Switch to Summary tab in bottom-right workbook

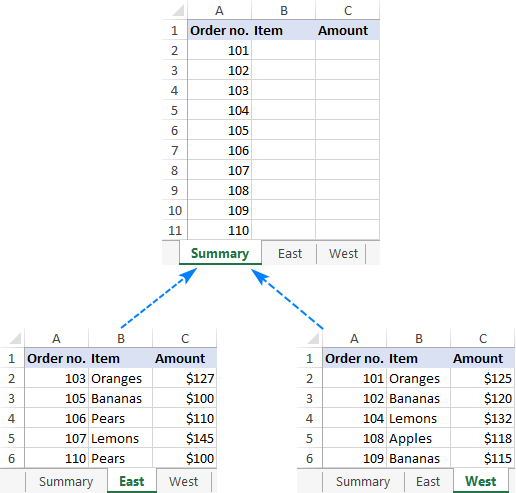point(363,482)
